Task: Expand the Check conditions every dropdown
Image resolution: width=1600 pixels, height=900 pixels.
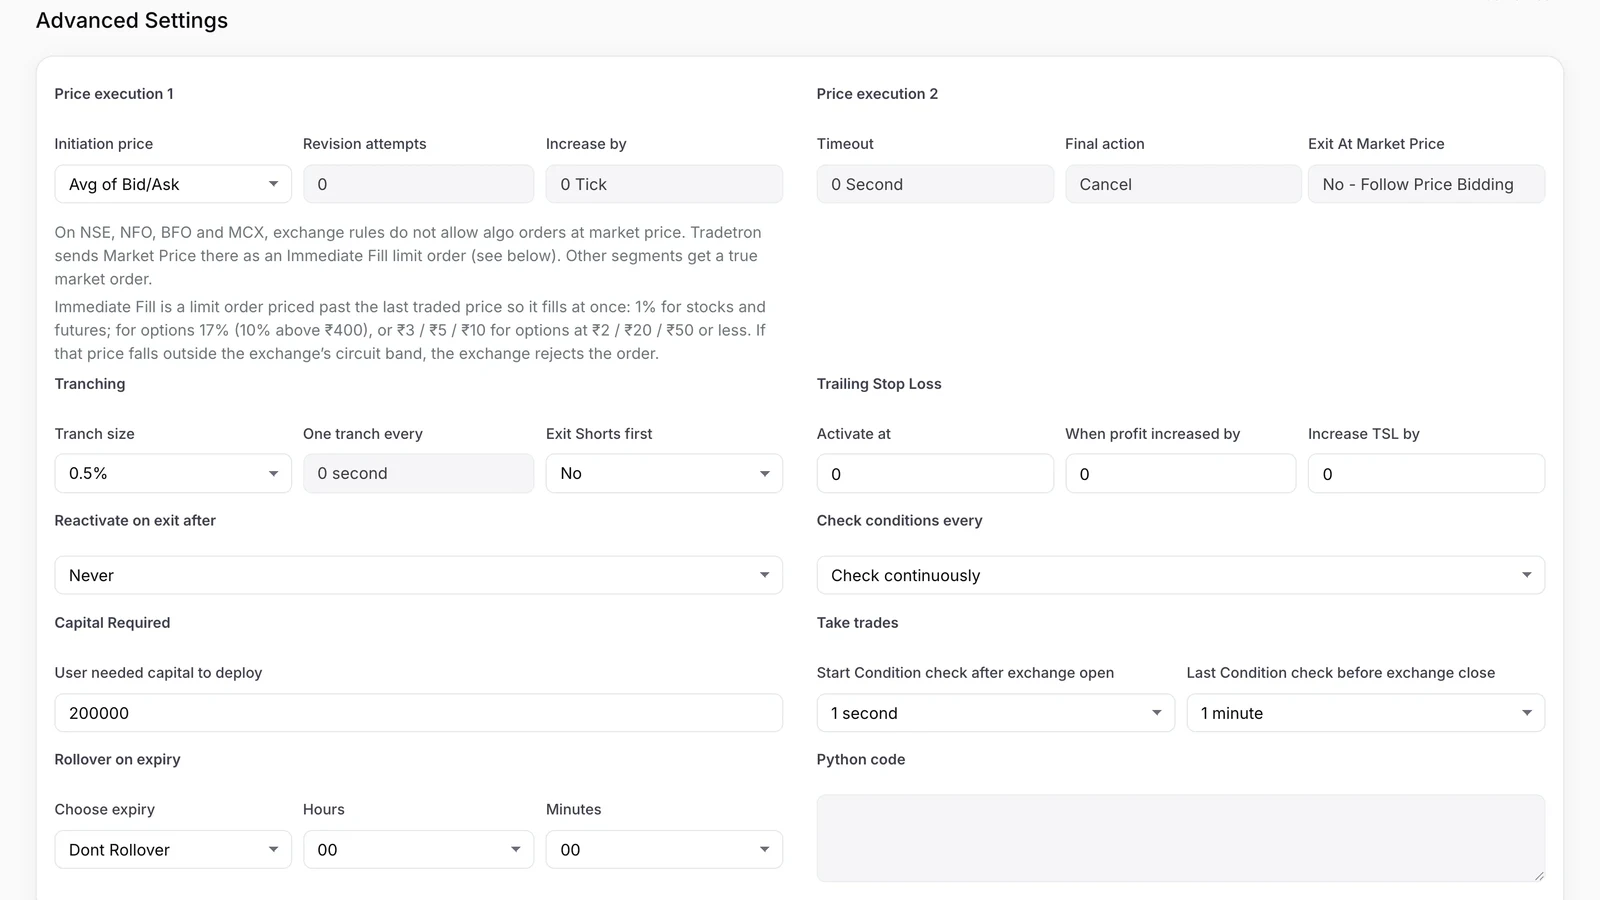Action: click(x=1181, y=575)
